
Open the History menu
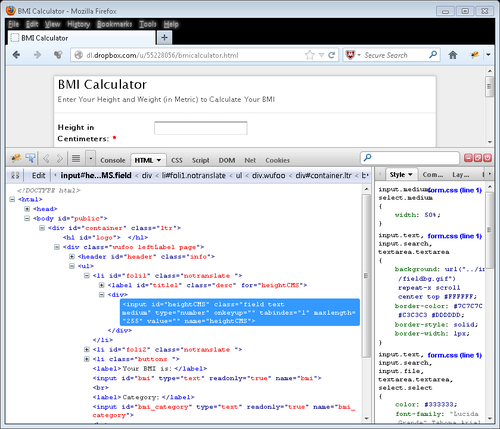[79, 24]
